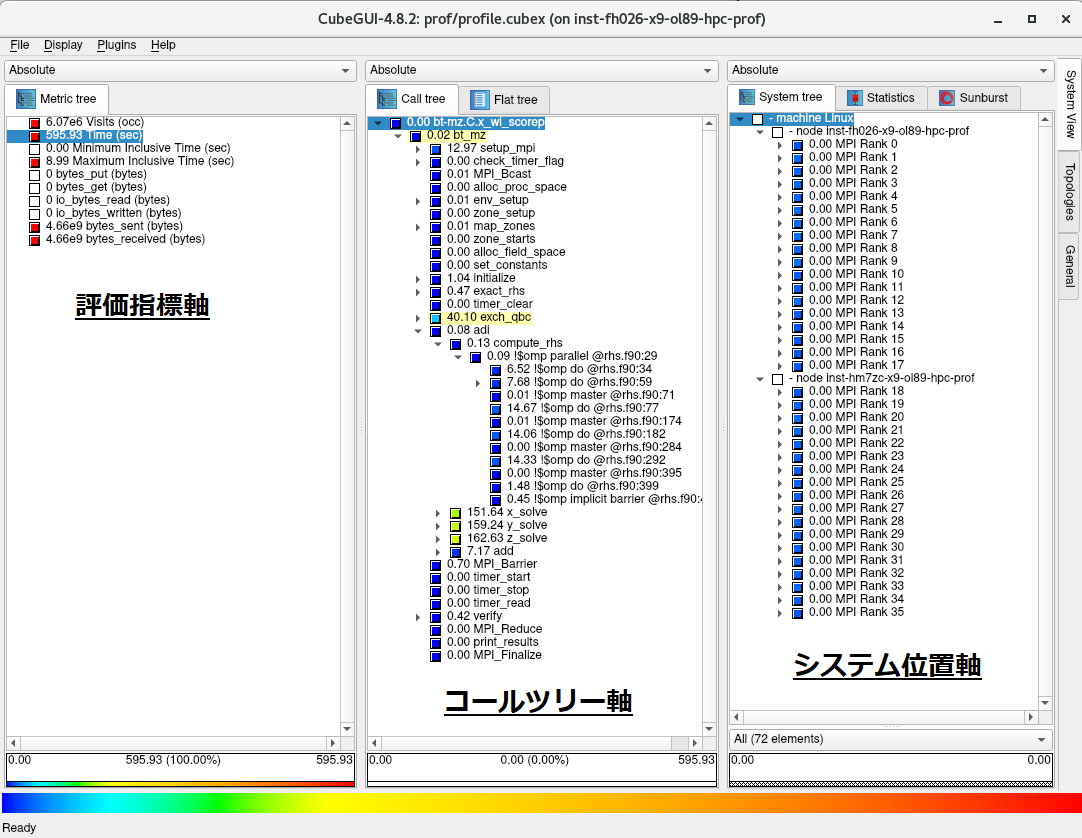Image resolution: width=1082 pixels, height=838 pixels.
Task: Click the Metric tree tab icon
Action: point(25,99)
